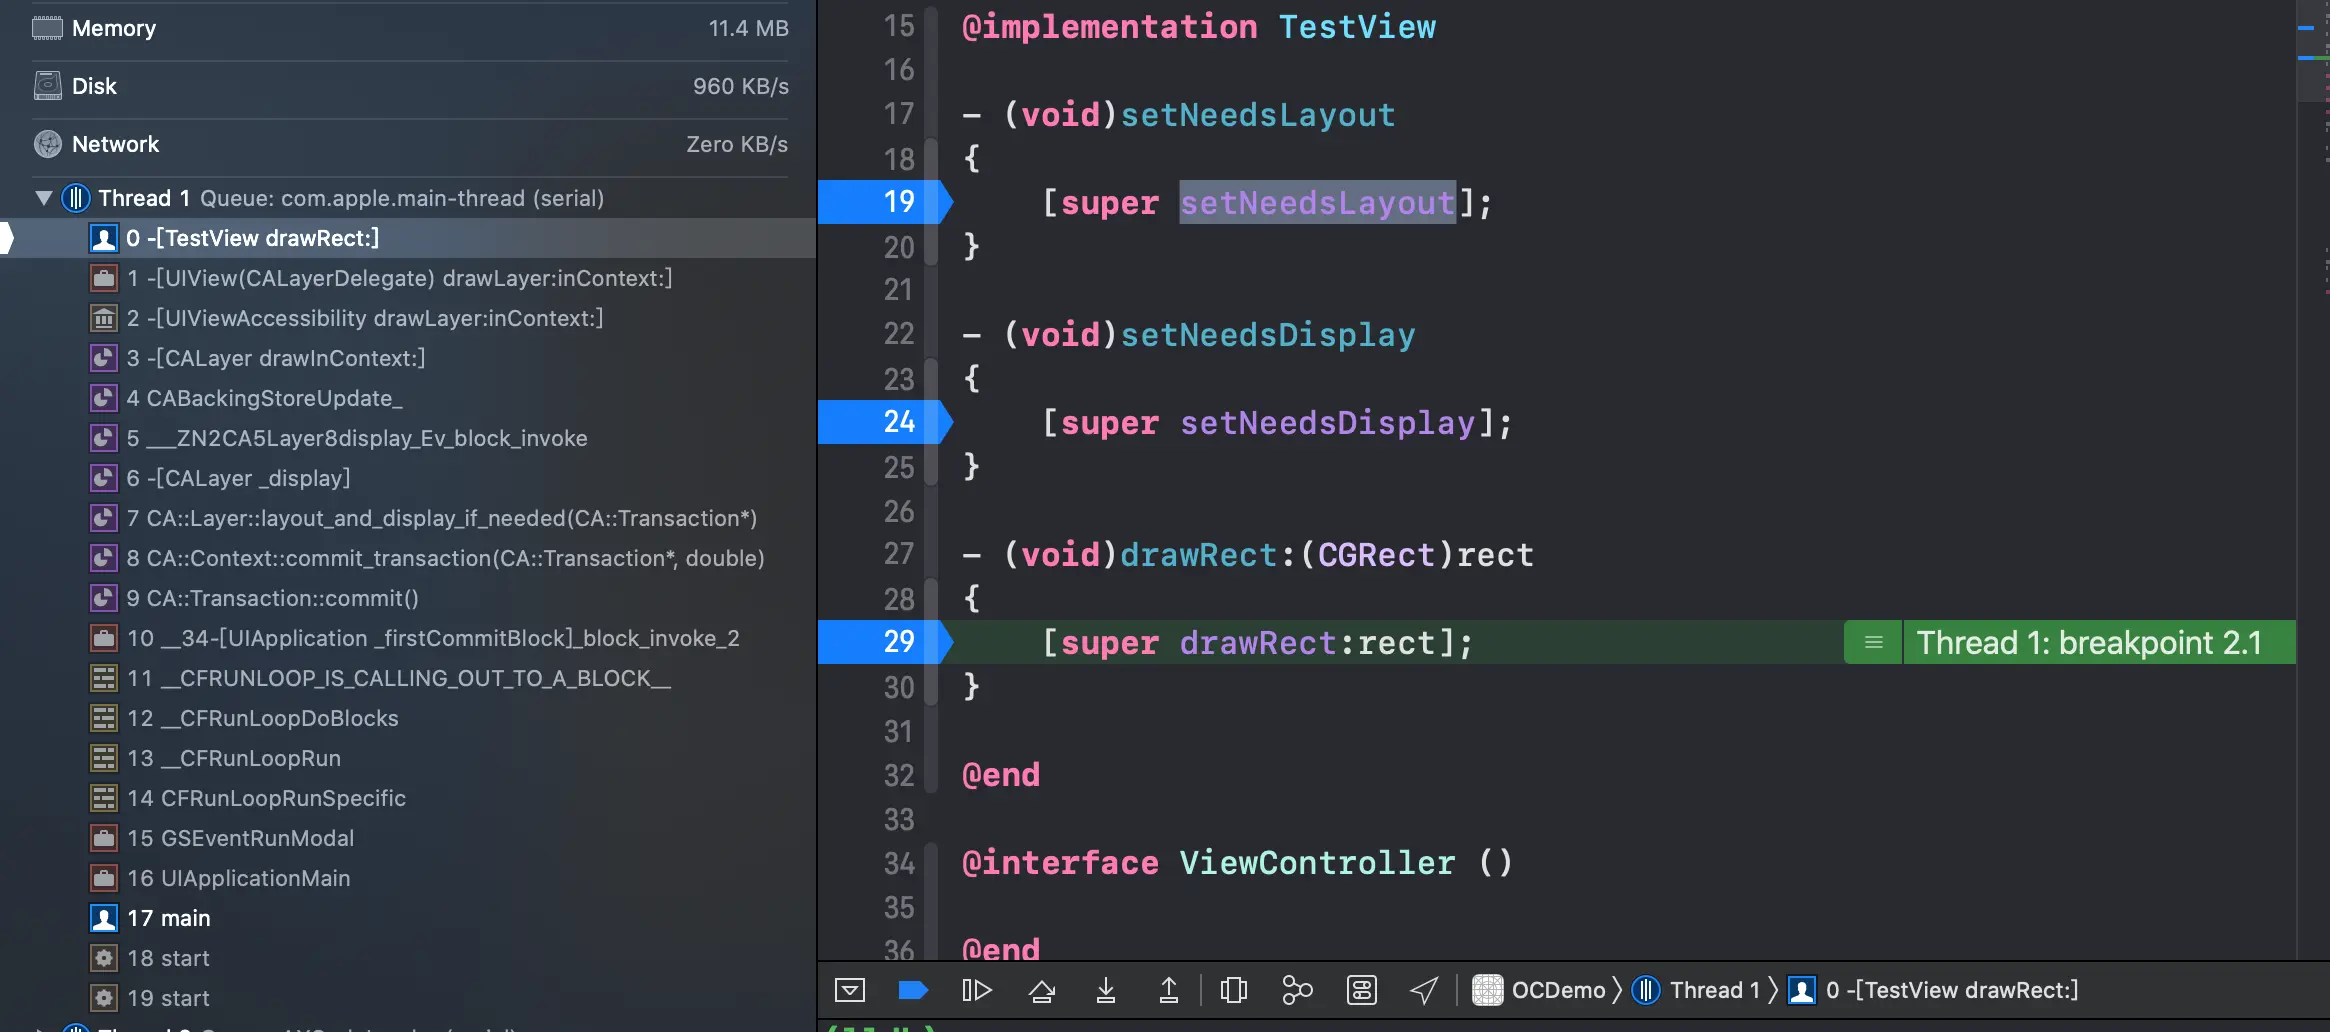Click the setNeedsDisplay call on line 24

[x=1327, y=423]
